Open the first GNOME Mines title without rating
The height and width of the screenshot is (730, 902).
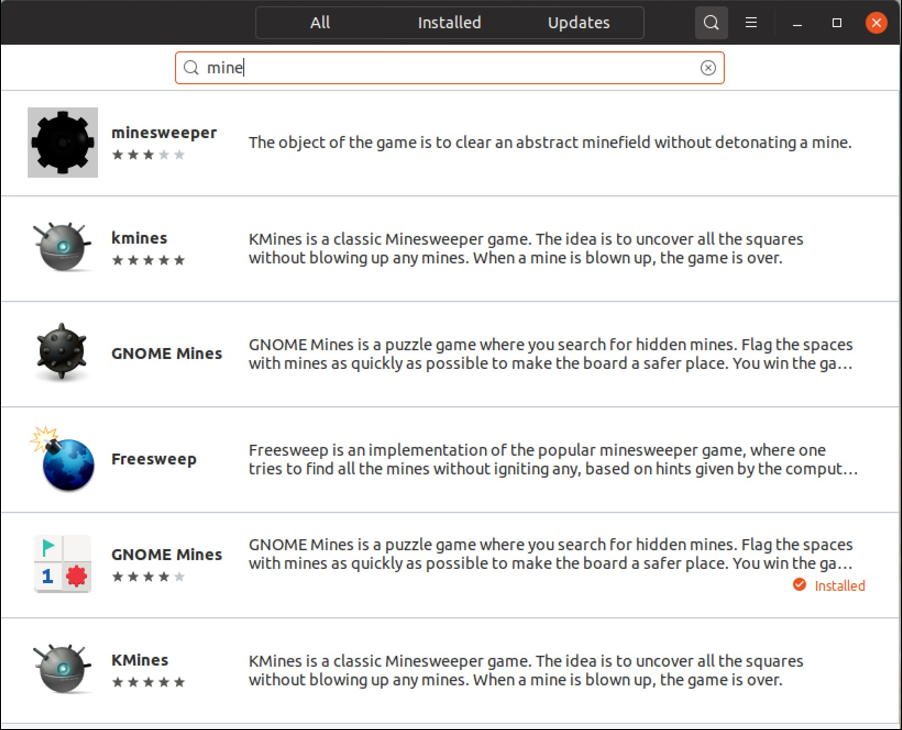pos(167,353)
